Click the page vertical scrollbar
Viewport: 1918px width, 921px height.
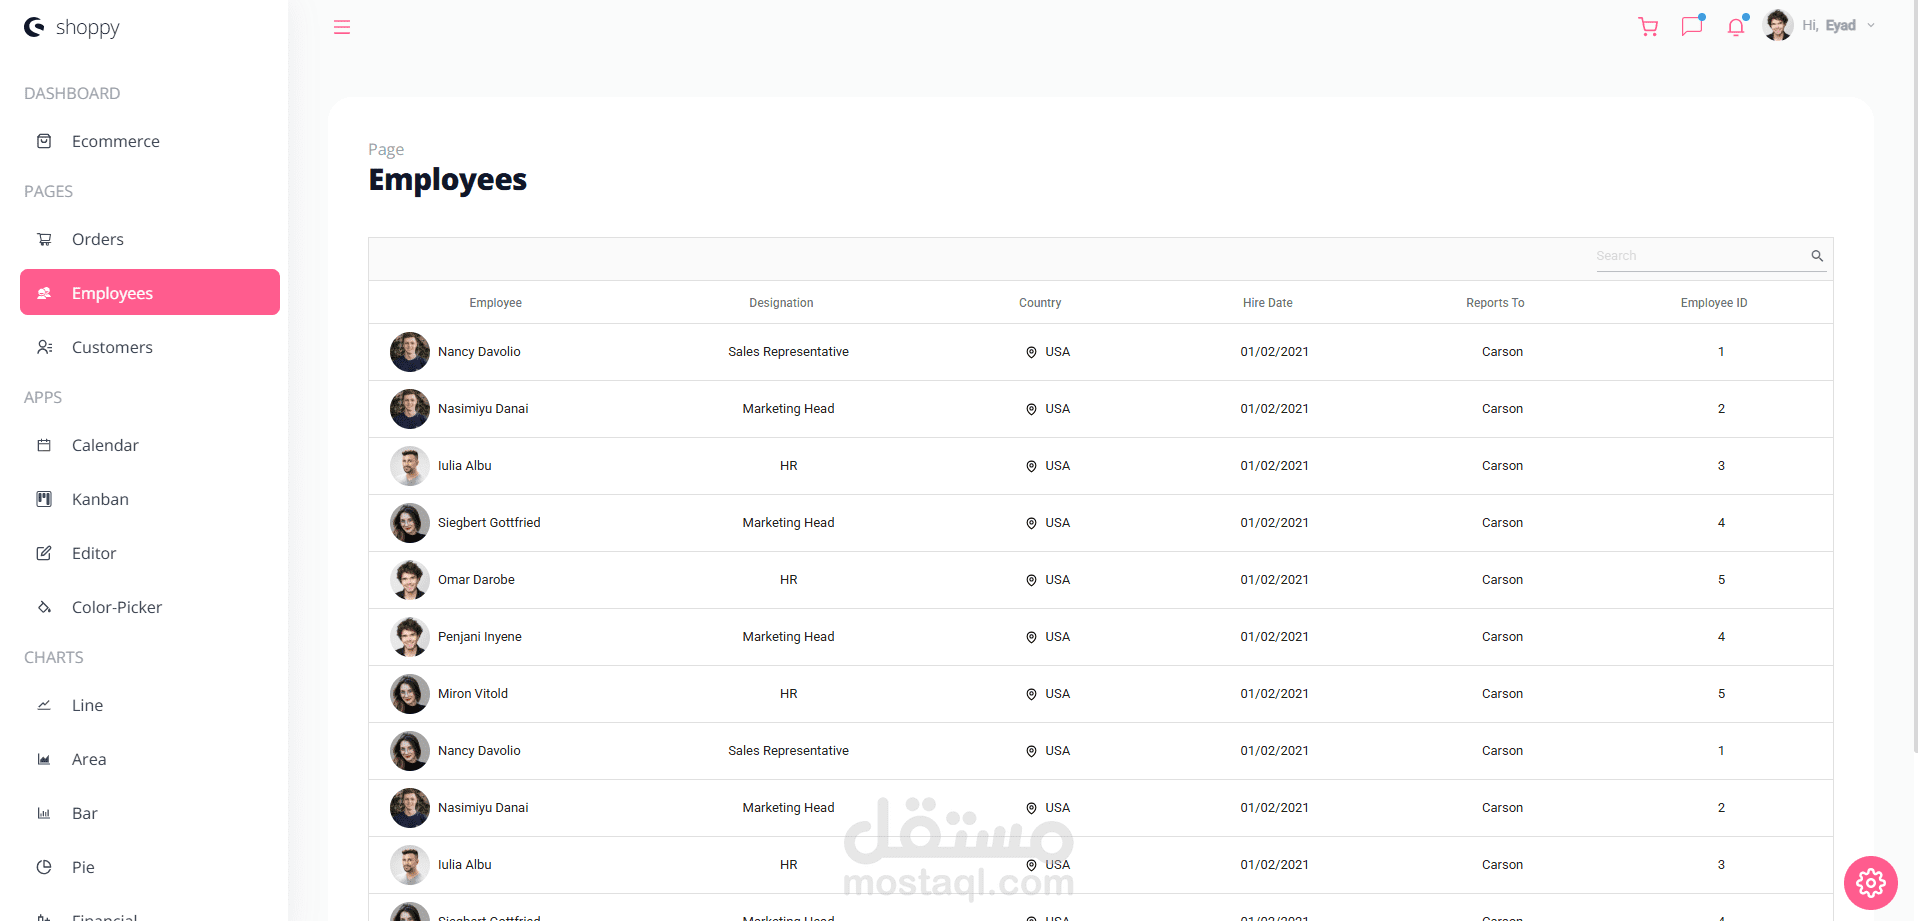(x=1914, y=375)
